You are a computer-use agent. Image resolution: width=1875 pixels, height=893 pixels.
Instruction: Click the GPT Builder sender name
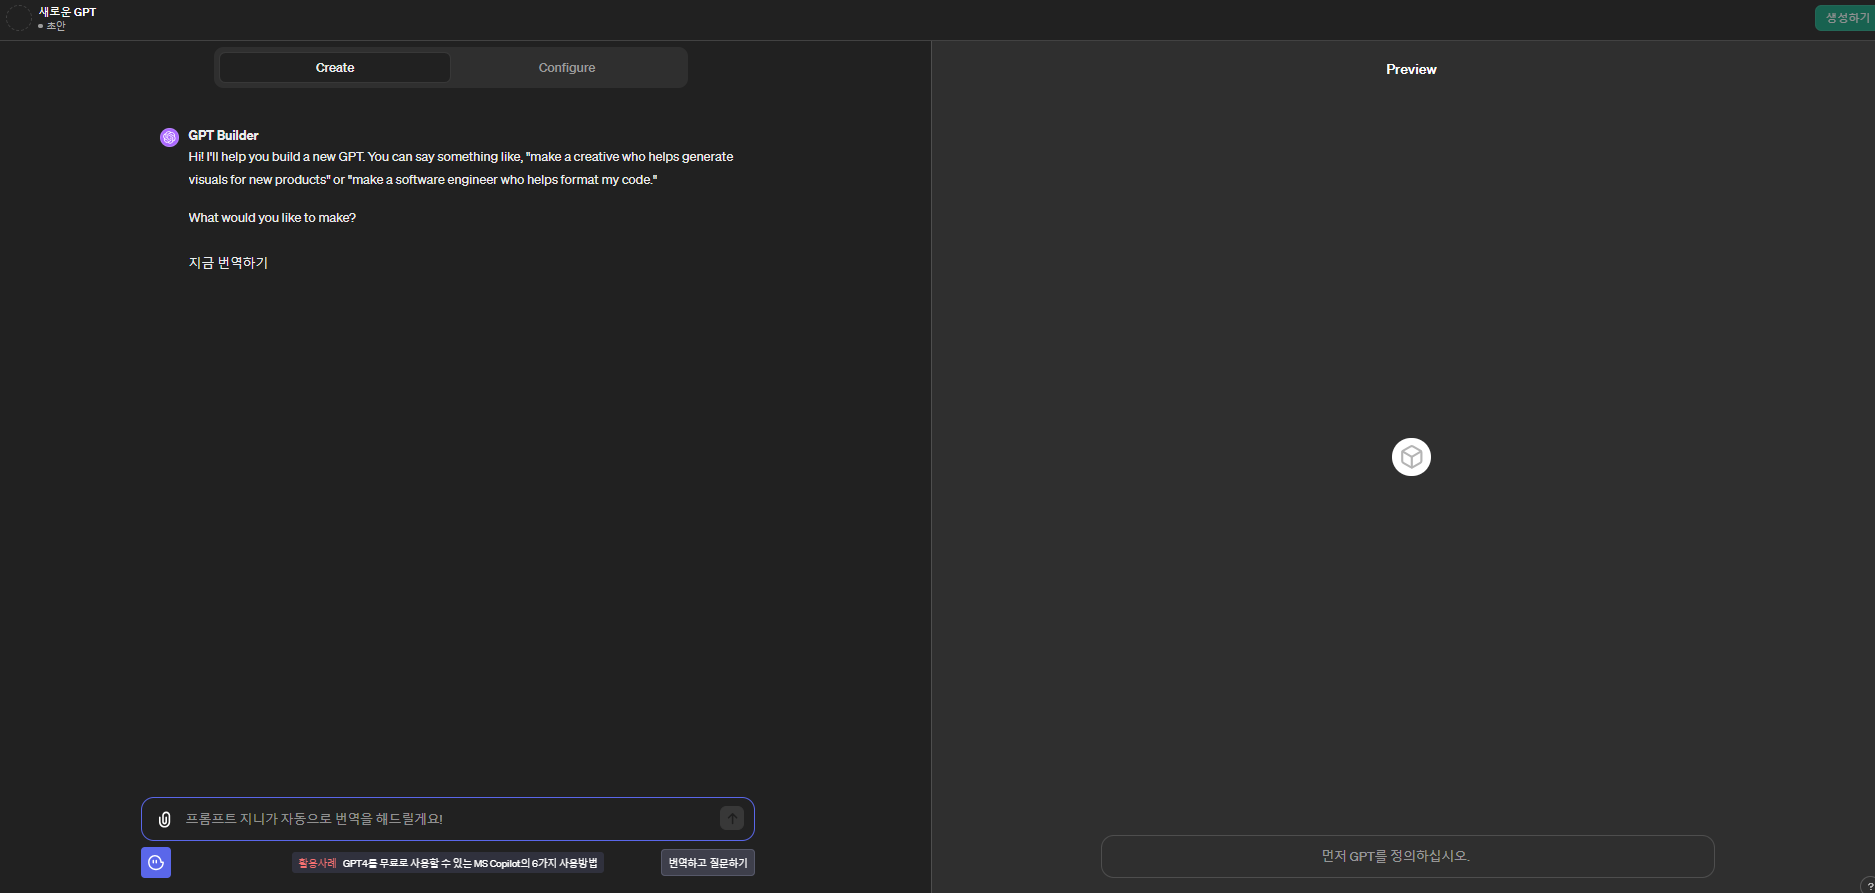(x=223, y=135)
